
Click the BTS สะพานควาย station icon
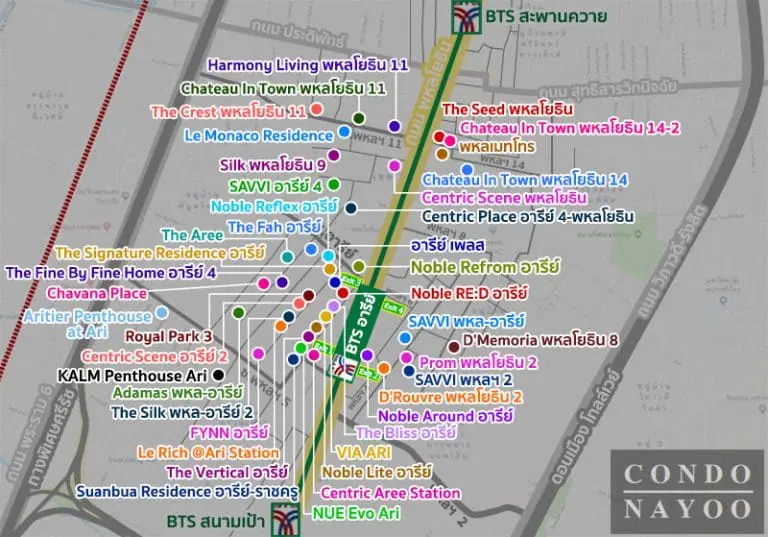pyautogui.click(x=466, y=17)
